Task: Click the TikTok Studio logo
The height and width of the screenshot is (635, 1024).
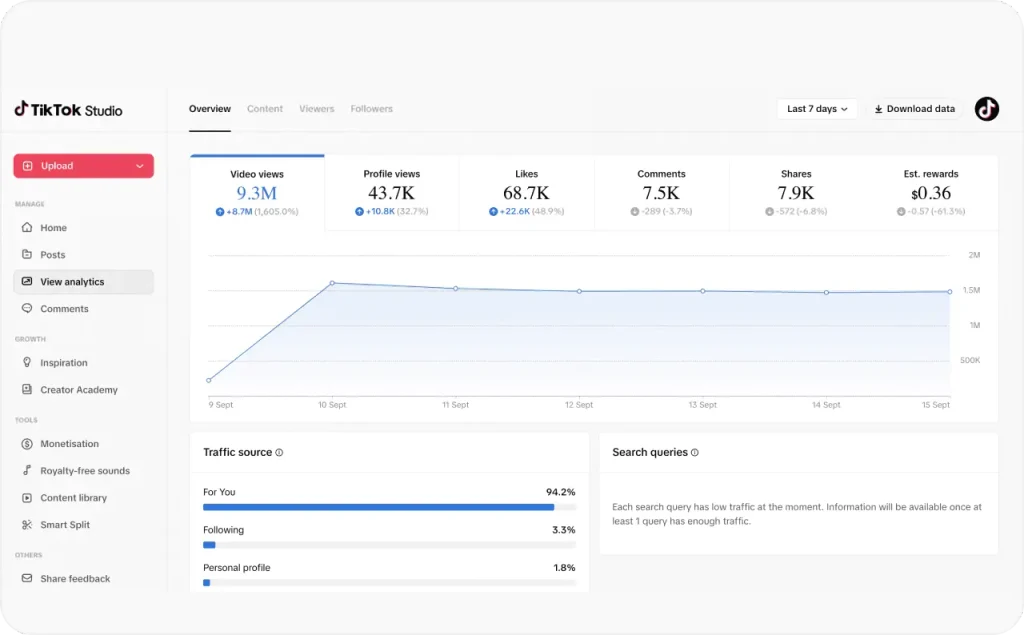Action: (x=69, y=109)
